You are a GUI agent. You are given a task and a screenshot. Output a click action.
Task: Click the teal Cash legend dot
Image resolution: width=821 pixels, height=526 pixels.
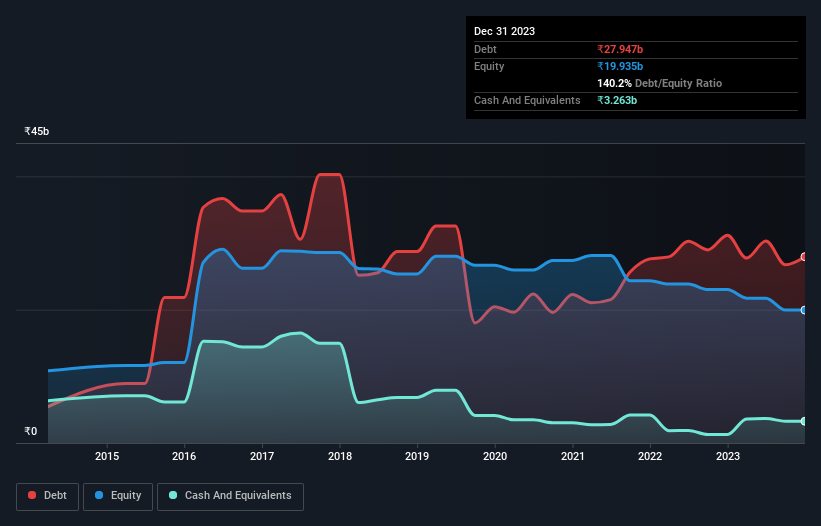point(173,495)
